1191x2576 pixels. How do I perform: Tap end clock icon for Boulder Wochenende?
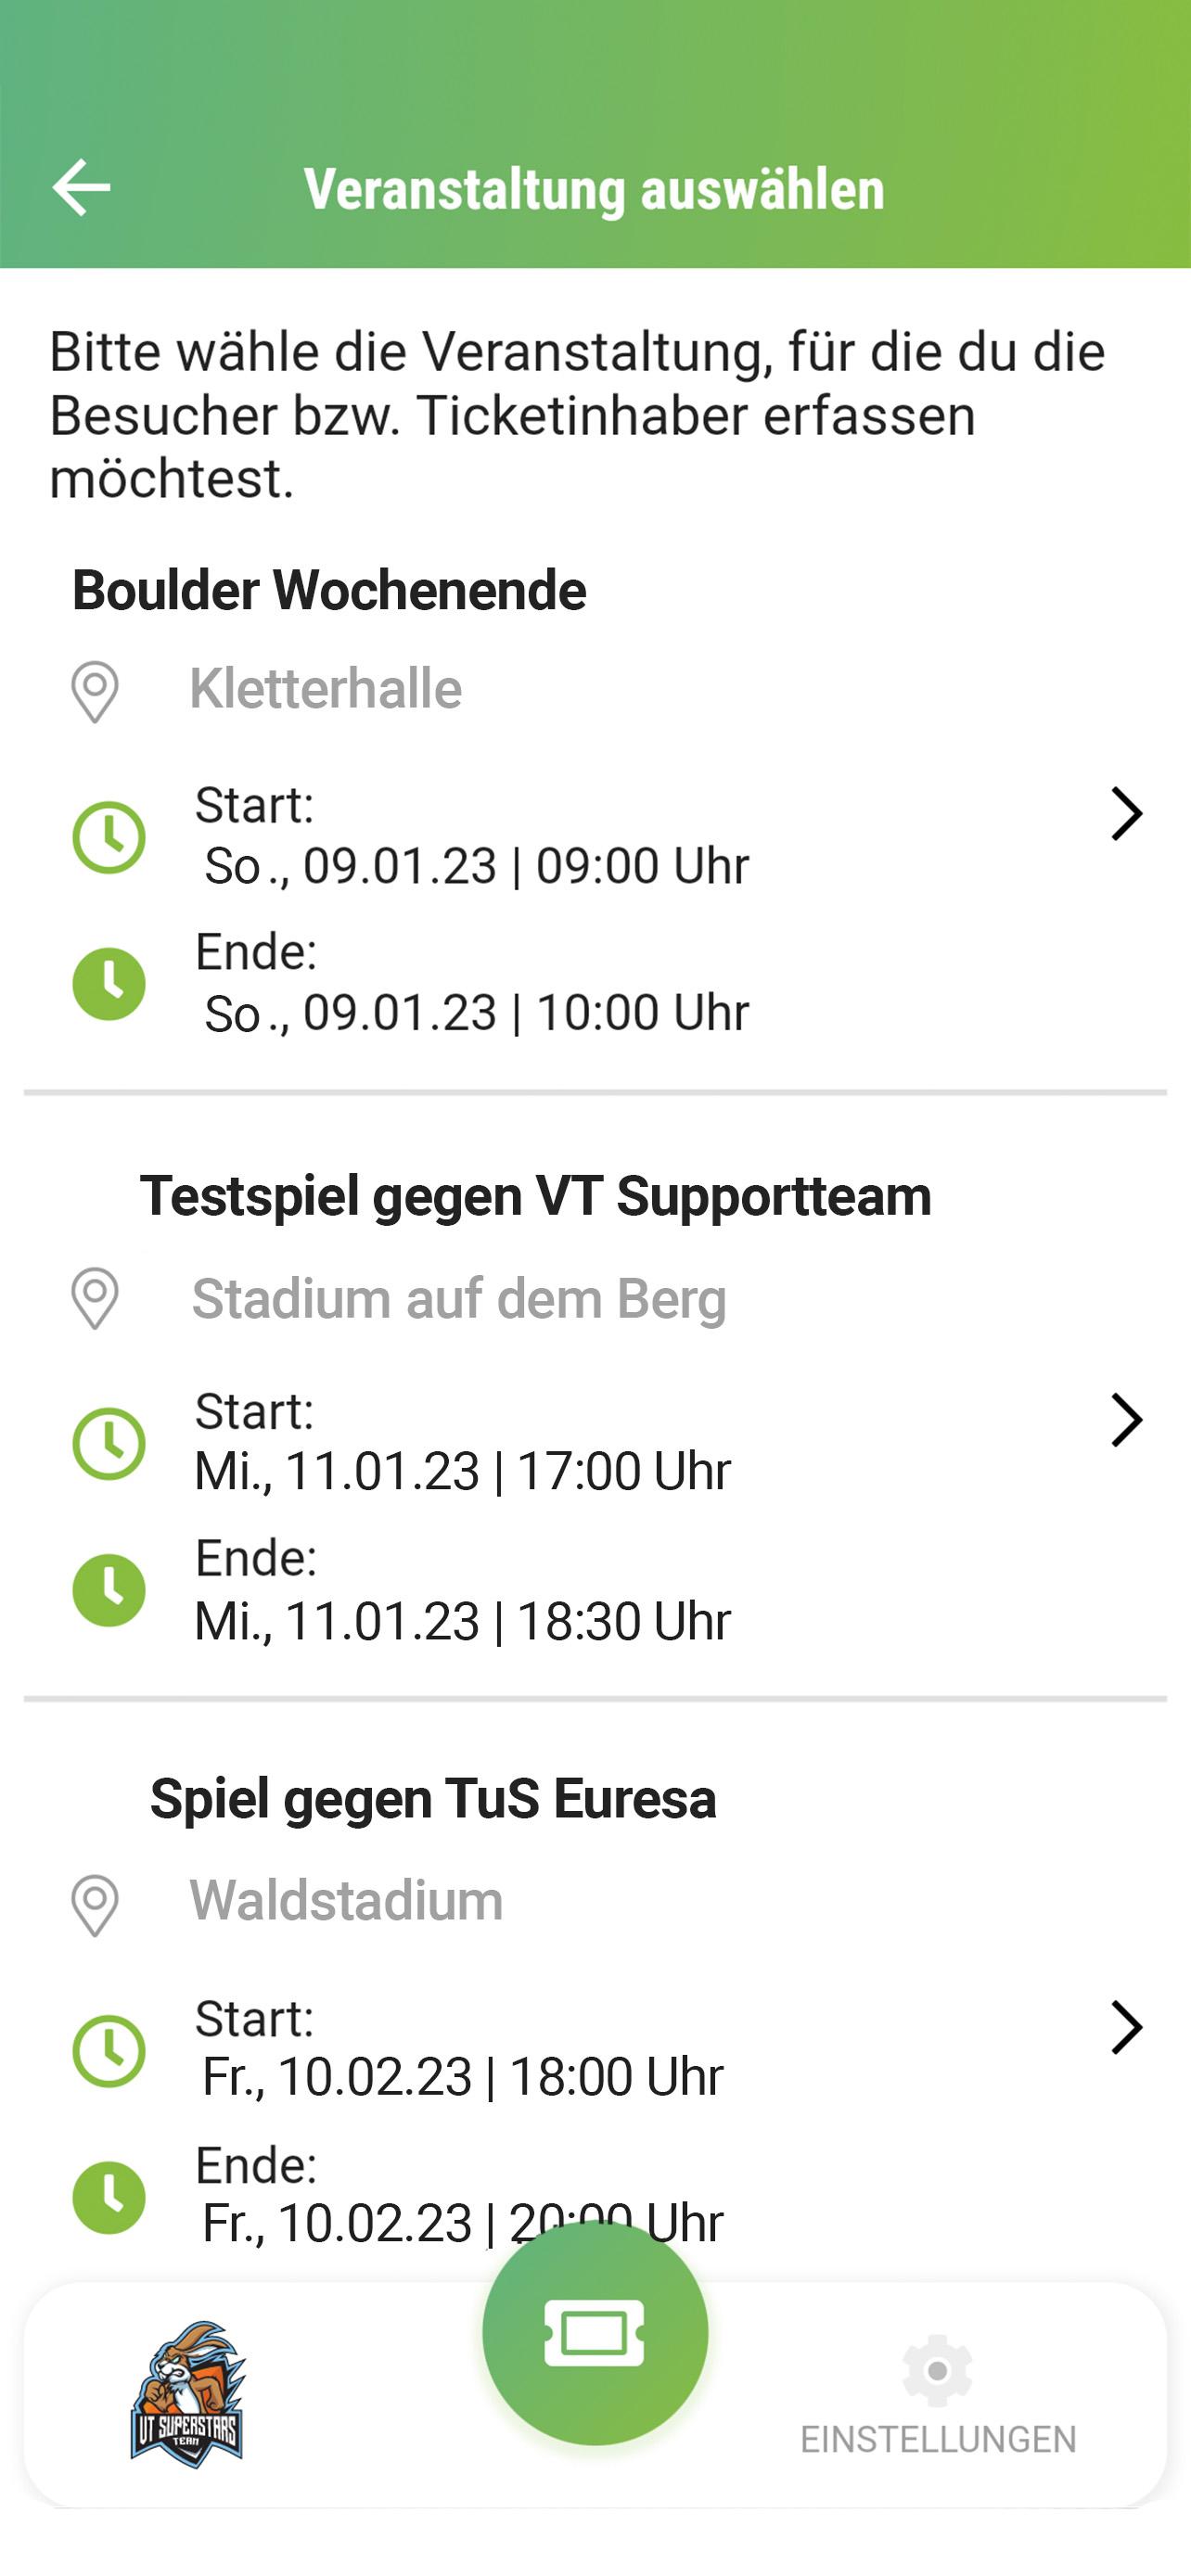point(109,984)
